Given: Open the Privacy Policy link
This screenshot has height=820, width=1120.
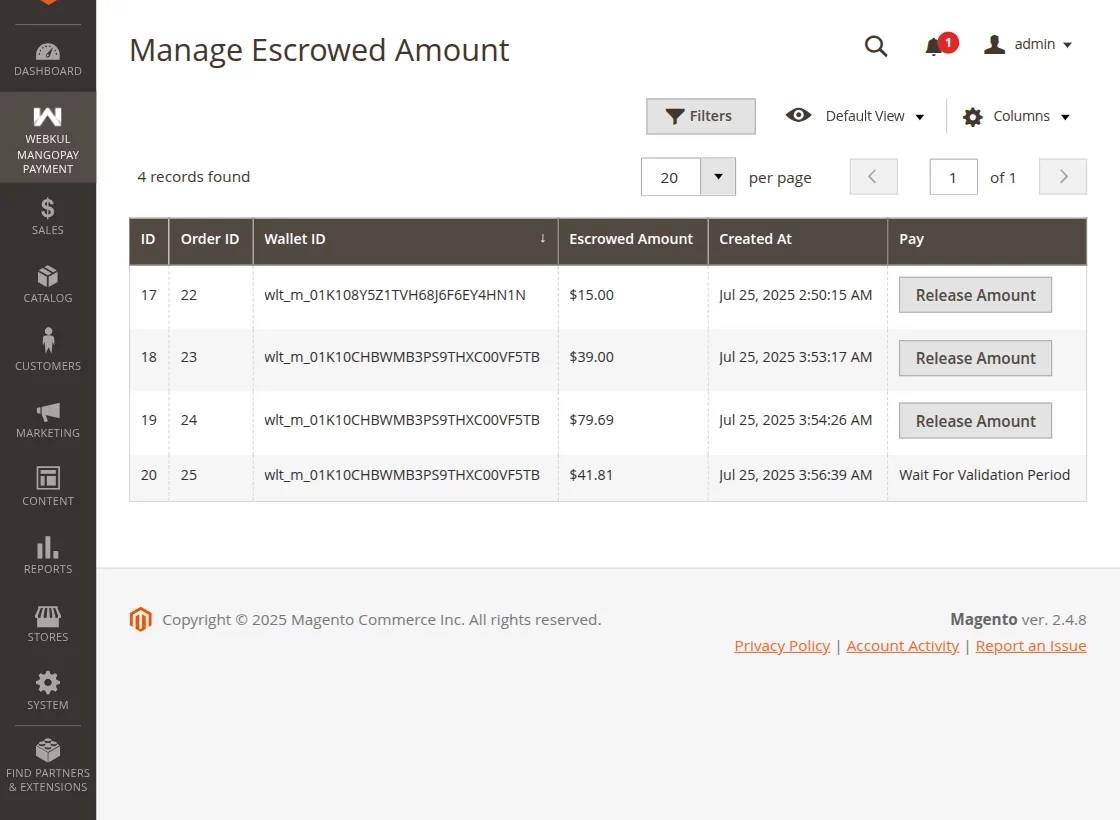Looking at the screenshot, I should pos(782,645).
